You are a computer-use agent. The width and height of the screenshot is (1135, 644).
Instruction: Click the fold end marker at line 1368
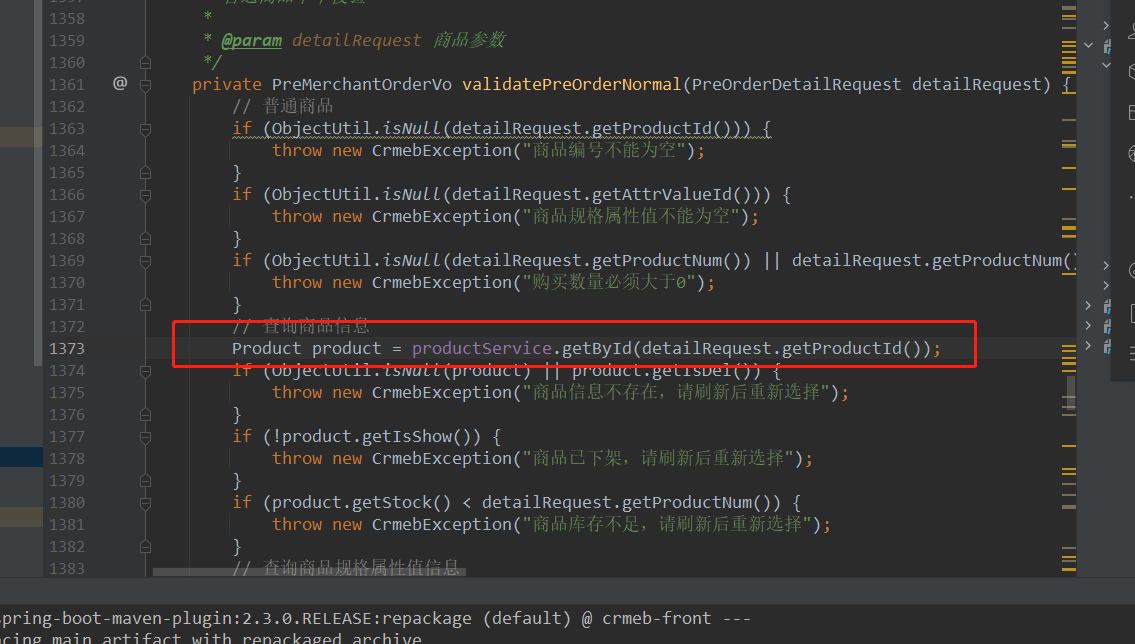point(145,239)
